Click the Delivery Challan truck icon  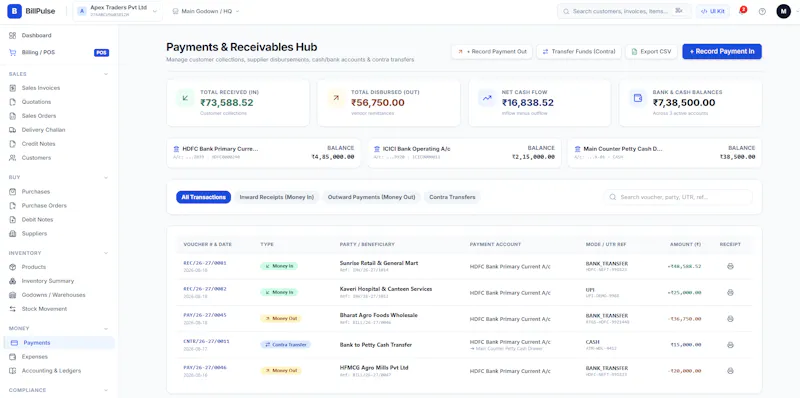(x=13, y=130)
